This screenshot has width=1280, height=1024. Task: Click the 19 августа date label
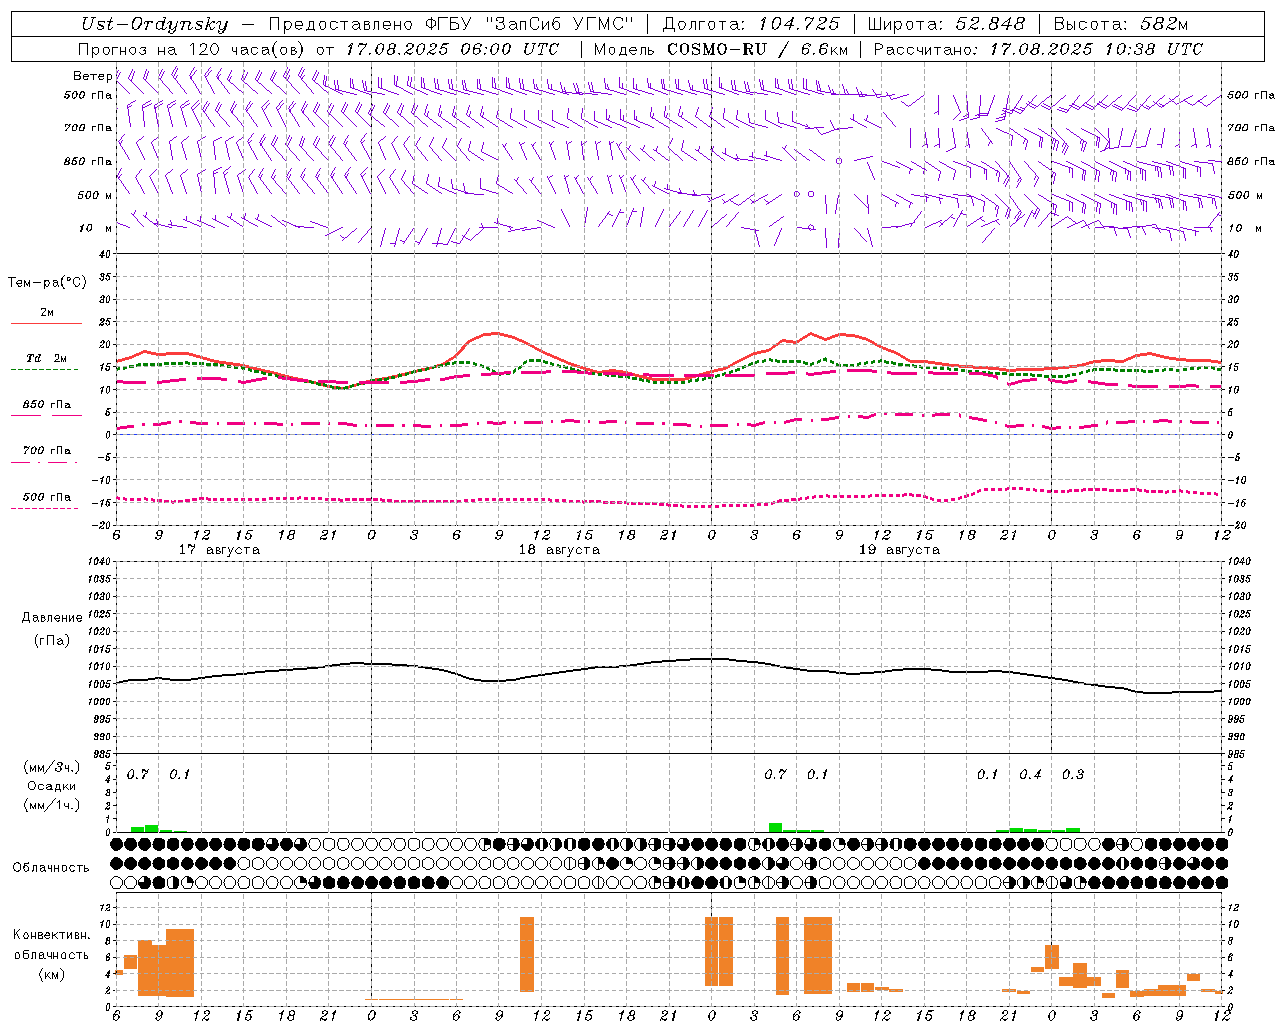pos(899,550)
